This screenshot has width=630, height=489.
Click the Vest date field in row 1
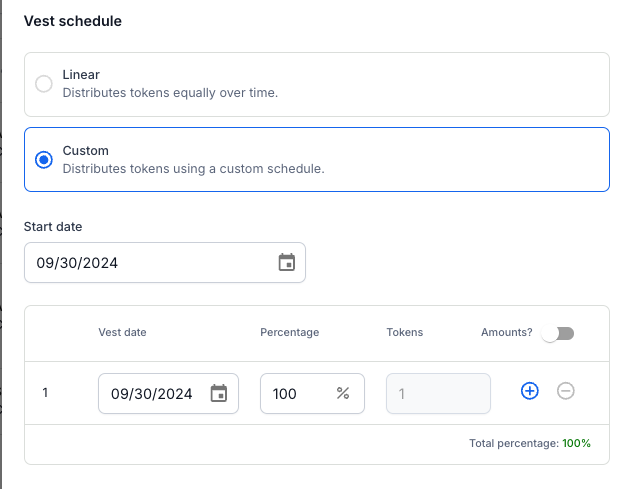tap(168, 393)
